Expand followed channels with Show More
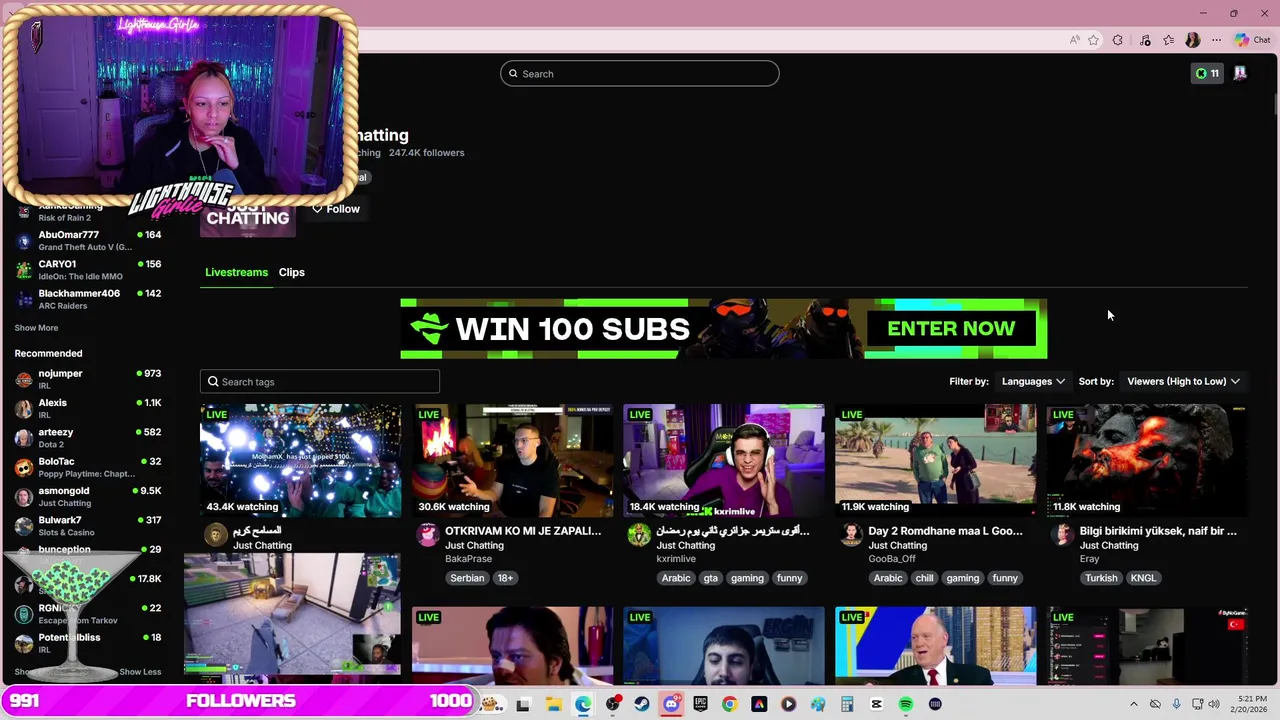 36,328
